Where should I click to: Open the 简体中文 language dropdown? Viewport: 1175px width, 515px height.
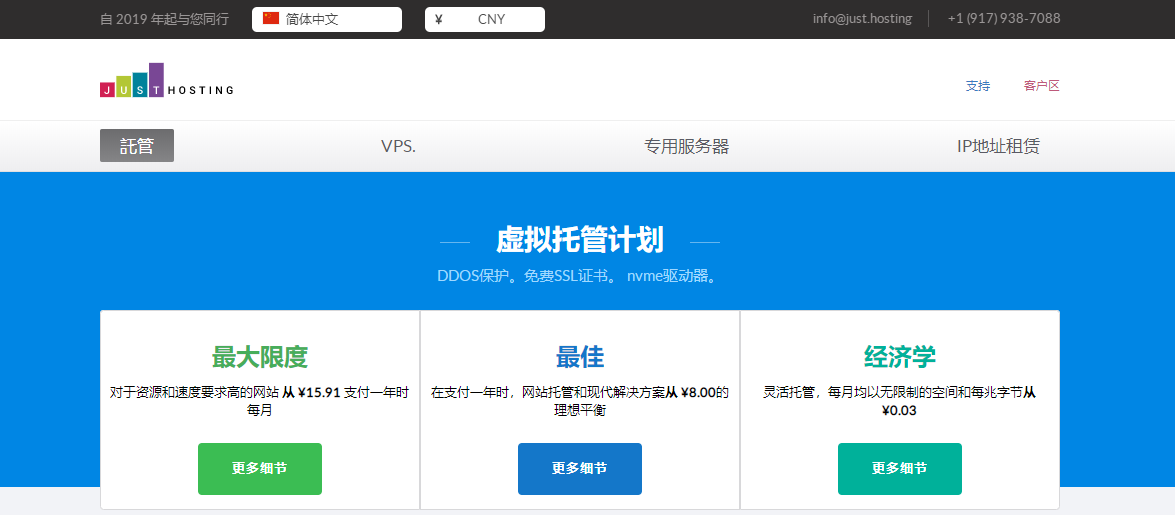(327, 20)
